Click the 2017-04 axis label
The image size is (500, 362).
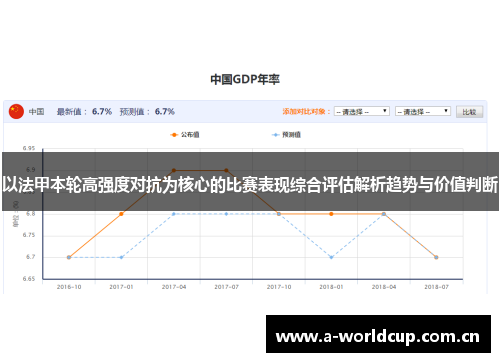(x=174, y=287)
